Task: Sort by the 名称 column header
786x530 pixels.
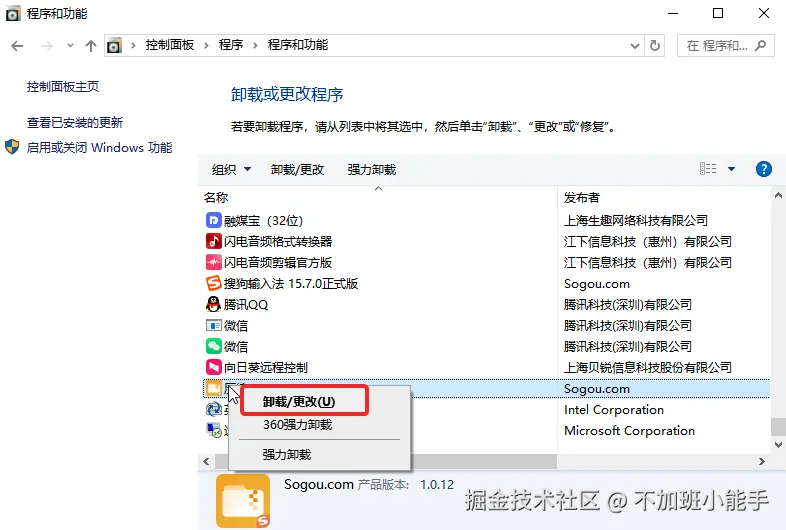Action: pyautogui.click(x=216, y=198)
